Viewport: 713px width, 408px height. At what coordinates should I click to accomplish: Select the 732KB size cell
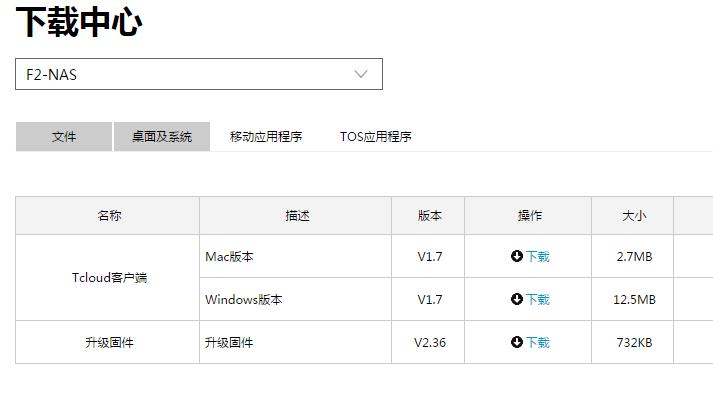coord(634,342)
